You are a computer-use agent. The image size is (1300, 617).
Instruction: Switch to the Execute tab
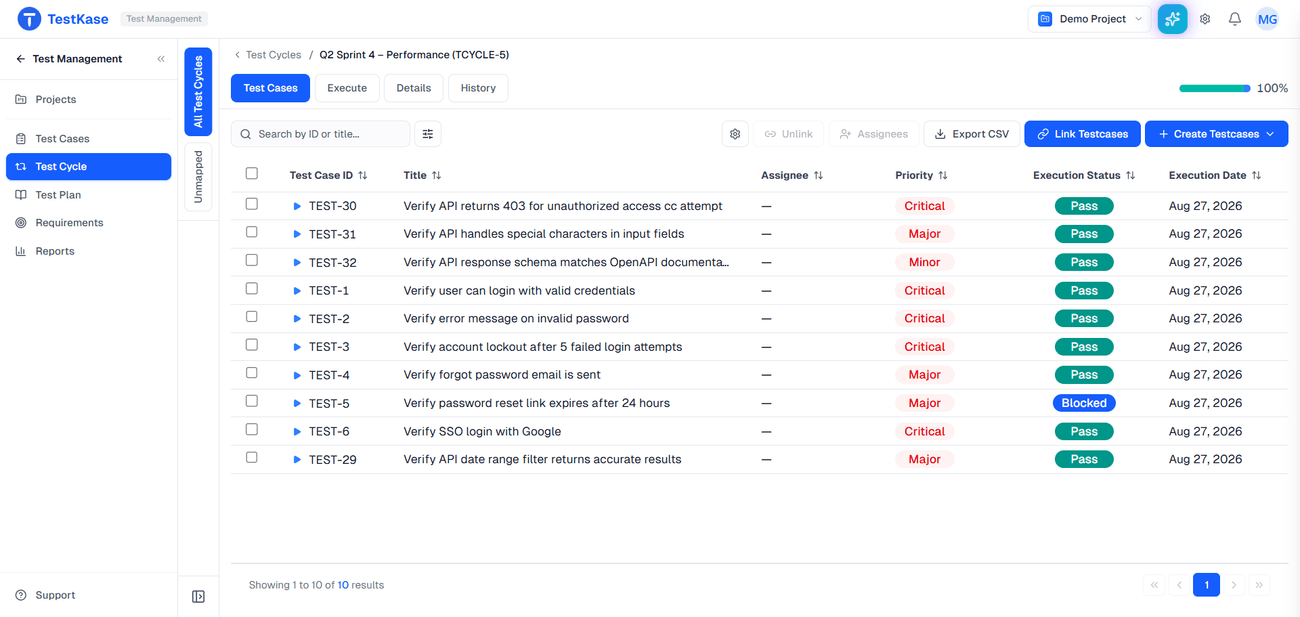tap(347, 88)
